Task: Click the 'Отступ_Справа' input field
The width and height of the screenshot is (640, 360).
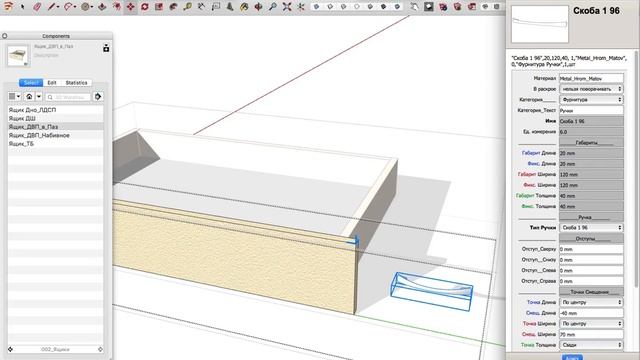Action: pos(591,281)
